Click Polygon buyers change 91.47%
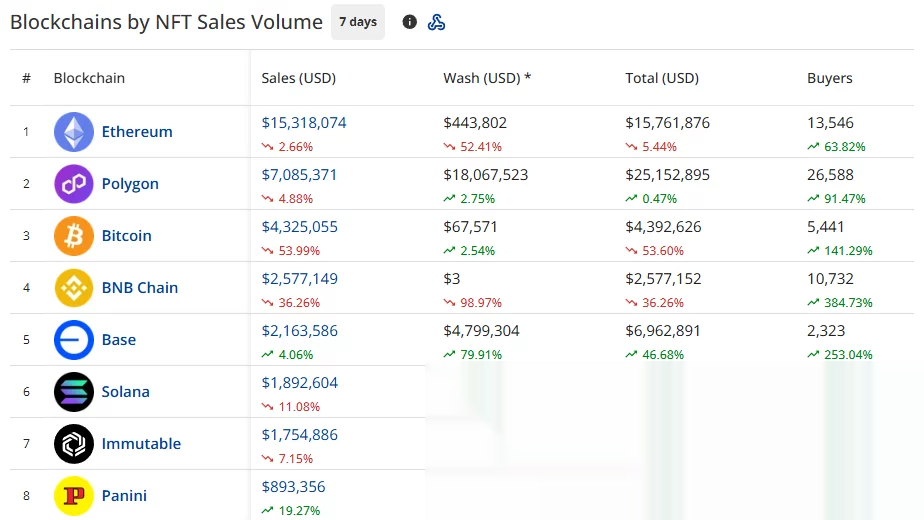This screenshot has height=520, width=924. point(836,199)
